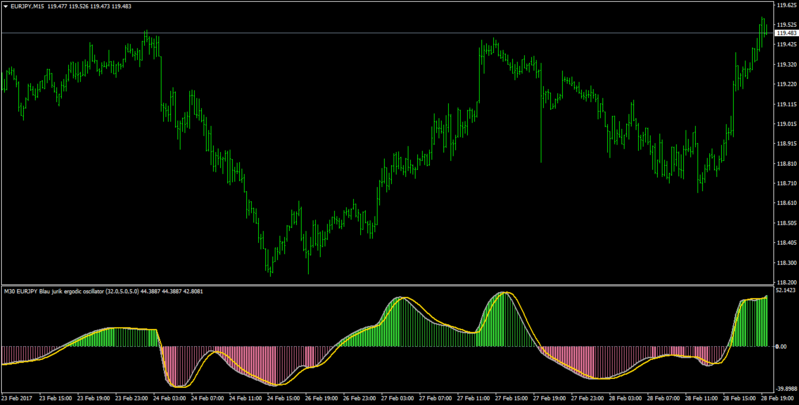Click the 27 Feb 11:00 time label
The image size is (799, 405).
[x=474, y=398]
